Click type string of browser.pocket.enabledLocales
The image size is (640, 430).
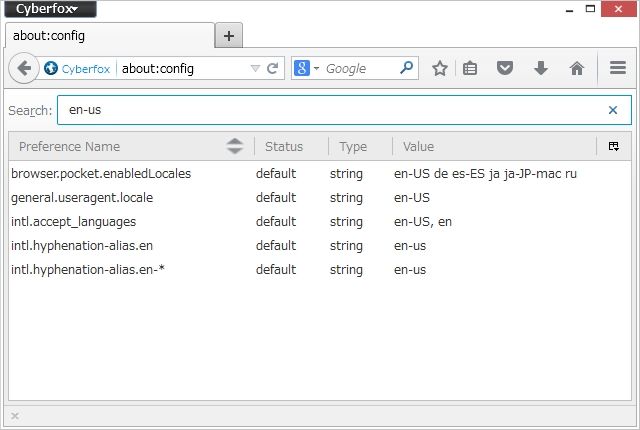pyautogui.click(x=346, y=174)
